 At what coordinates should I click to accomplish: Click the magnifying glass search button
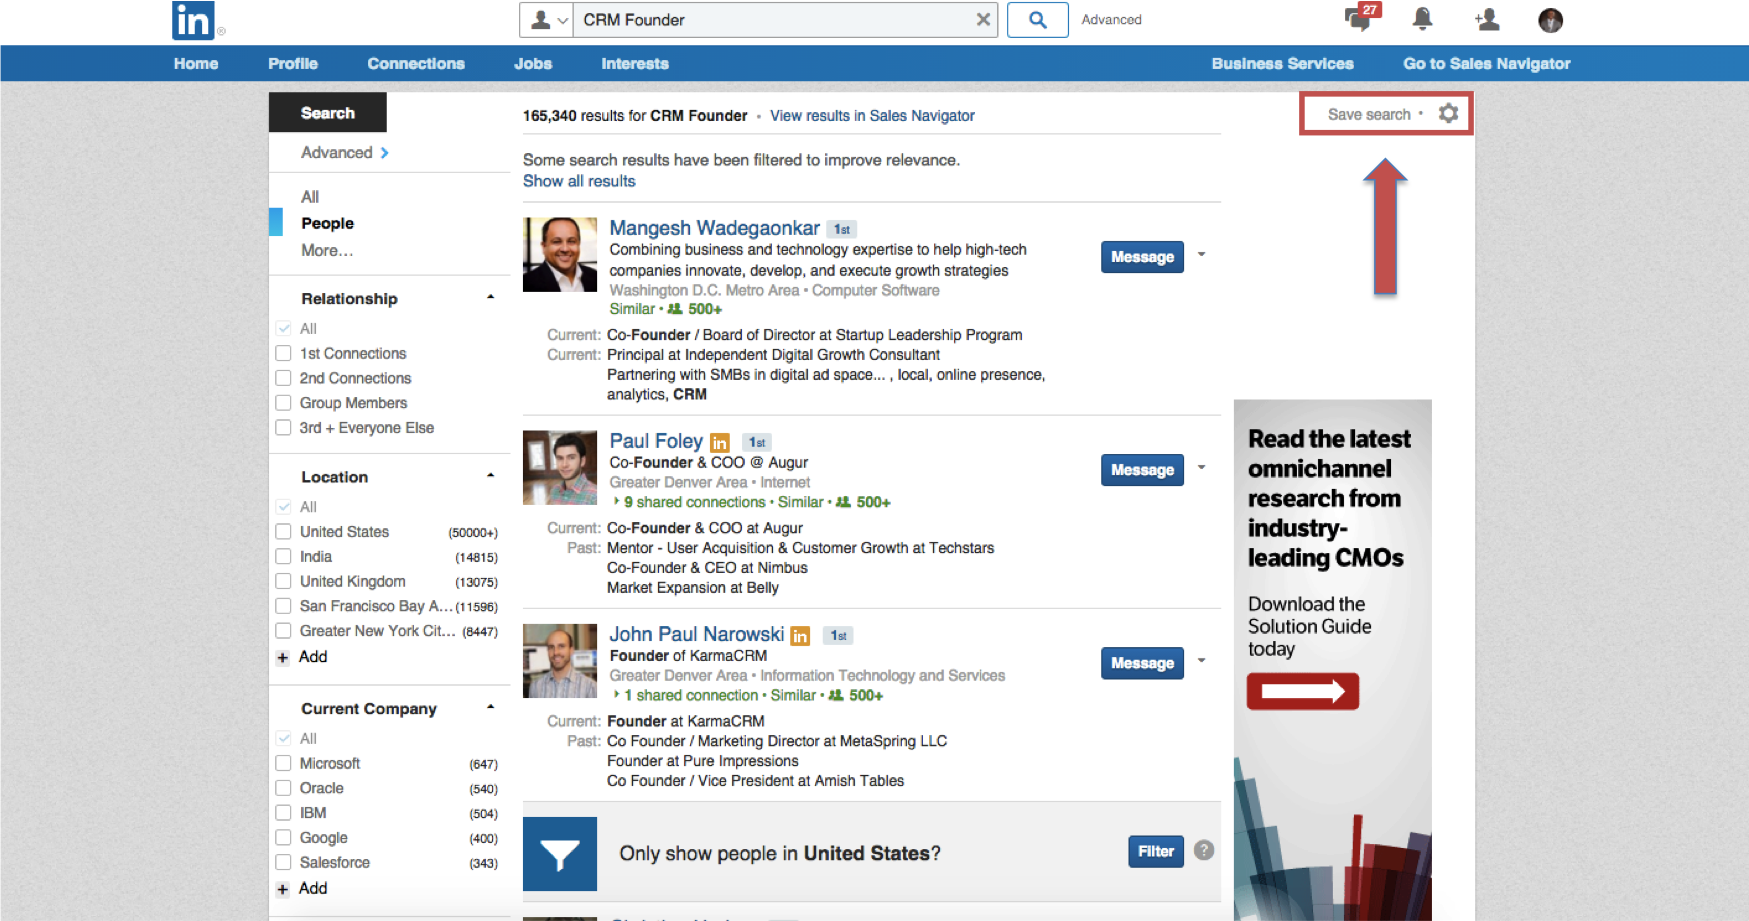tap(1037, 20)
